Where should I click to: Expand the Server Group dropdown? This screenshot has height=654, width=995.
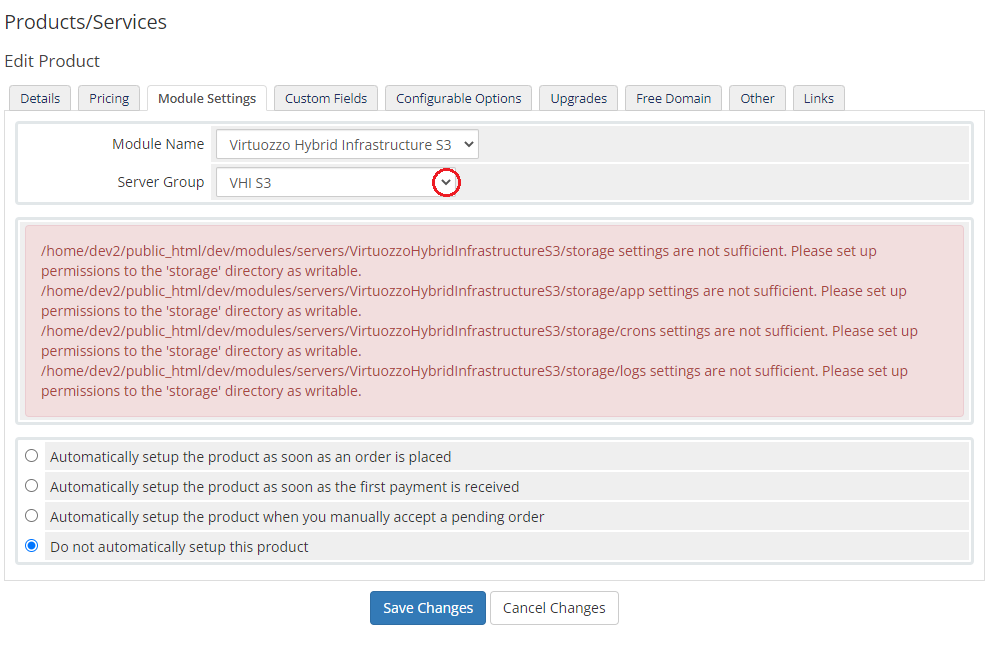(336, 183)
